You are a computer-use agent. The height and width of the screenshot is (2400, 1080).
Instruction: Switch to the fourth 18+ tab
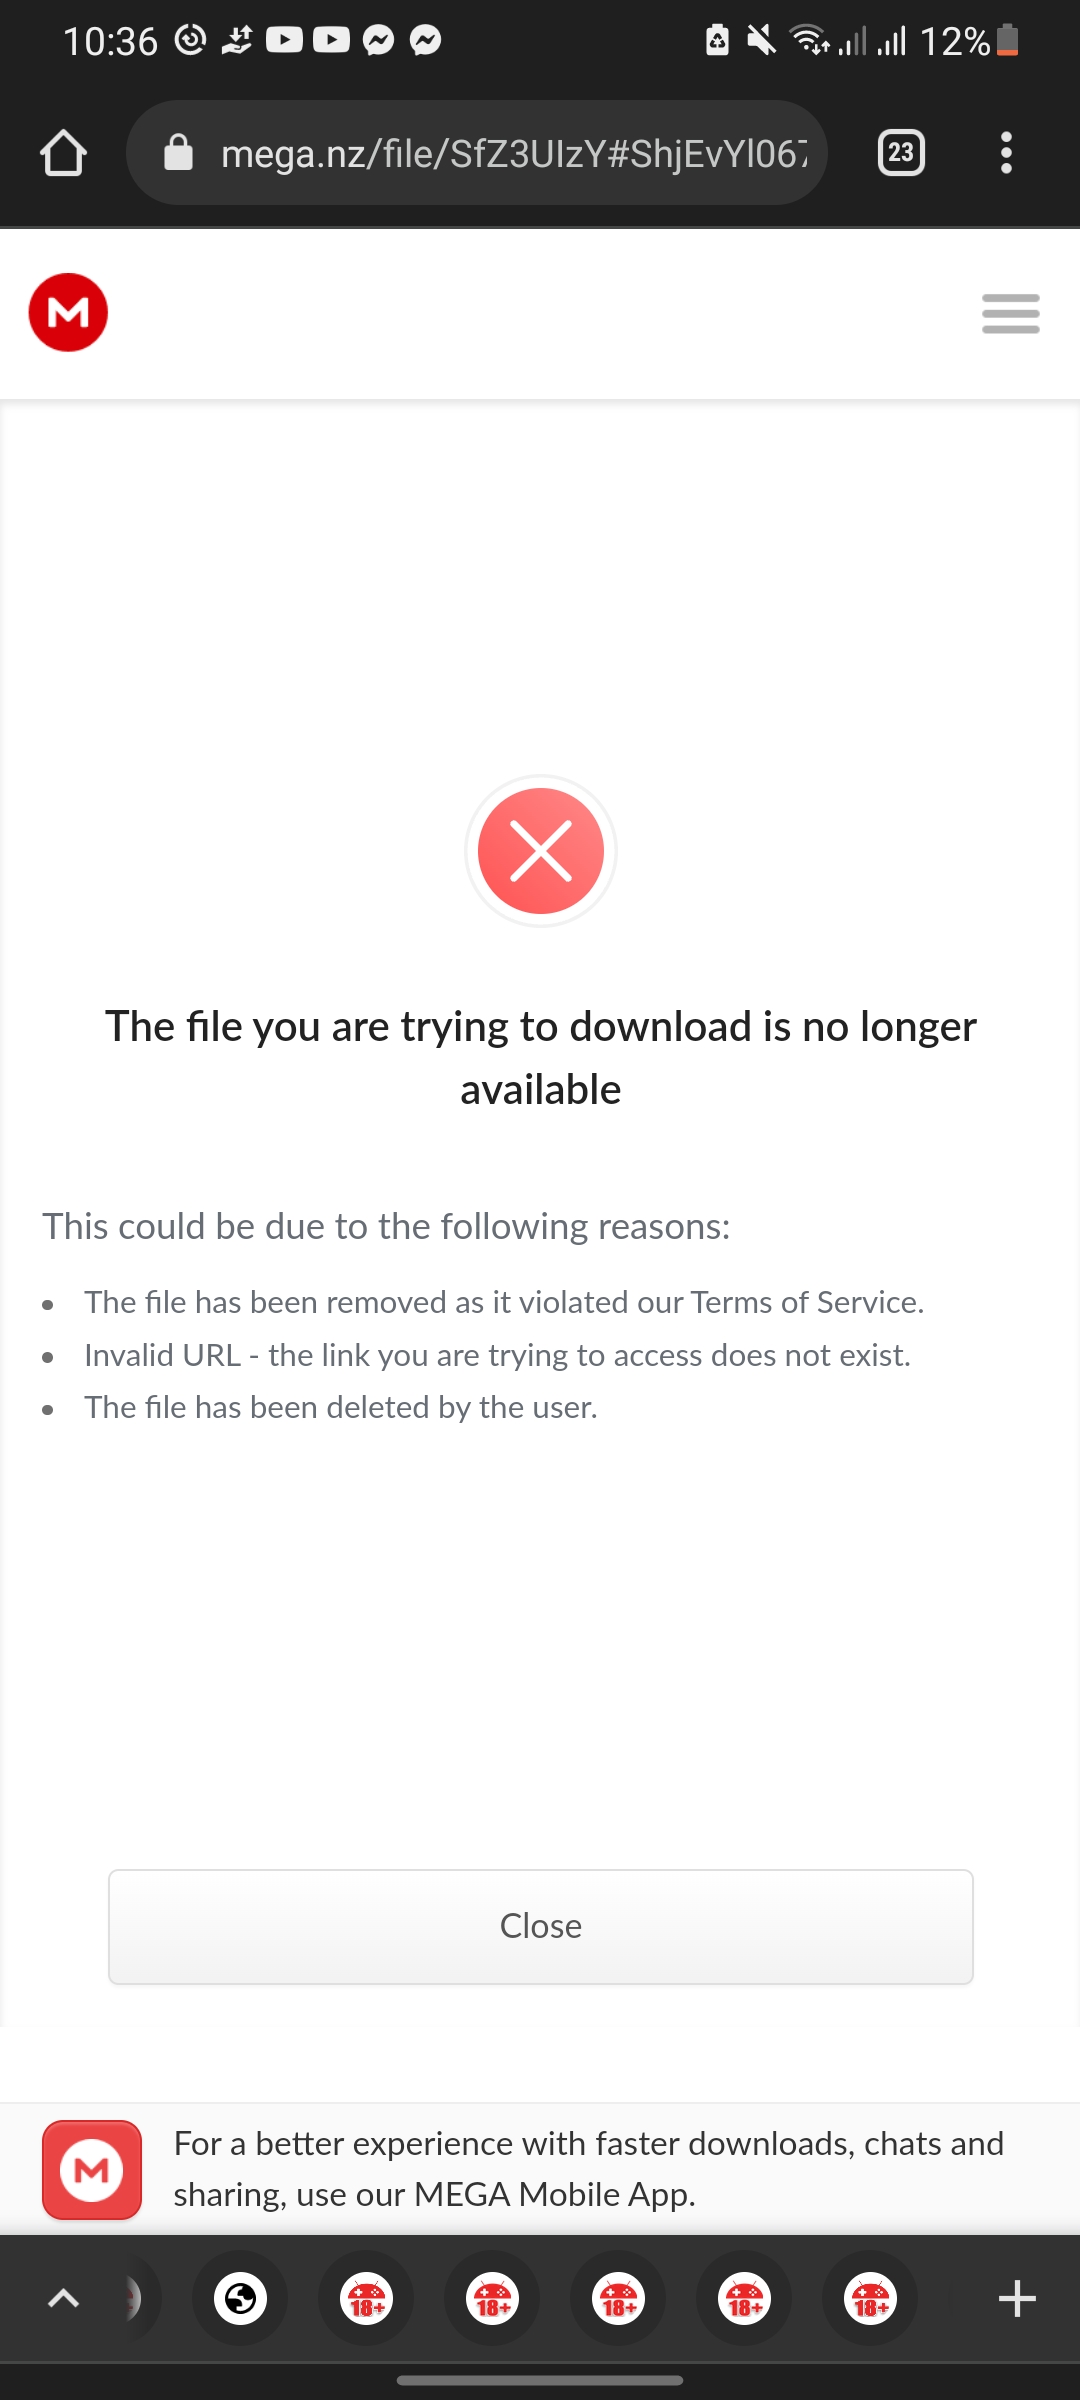744,2298
